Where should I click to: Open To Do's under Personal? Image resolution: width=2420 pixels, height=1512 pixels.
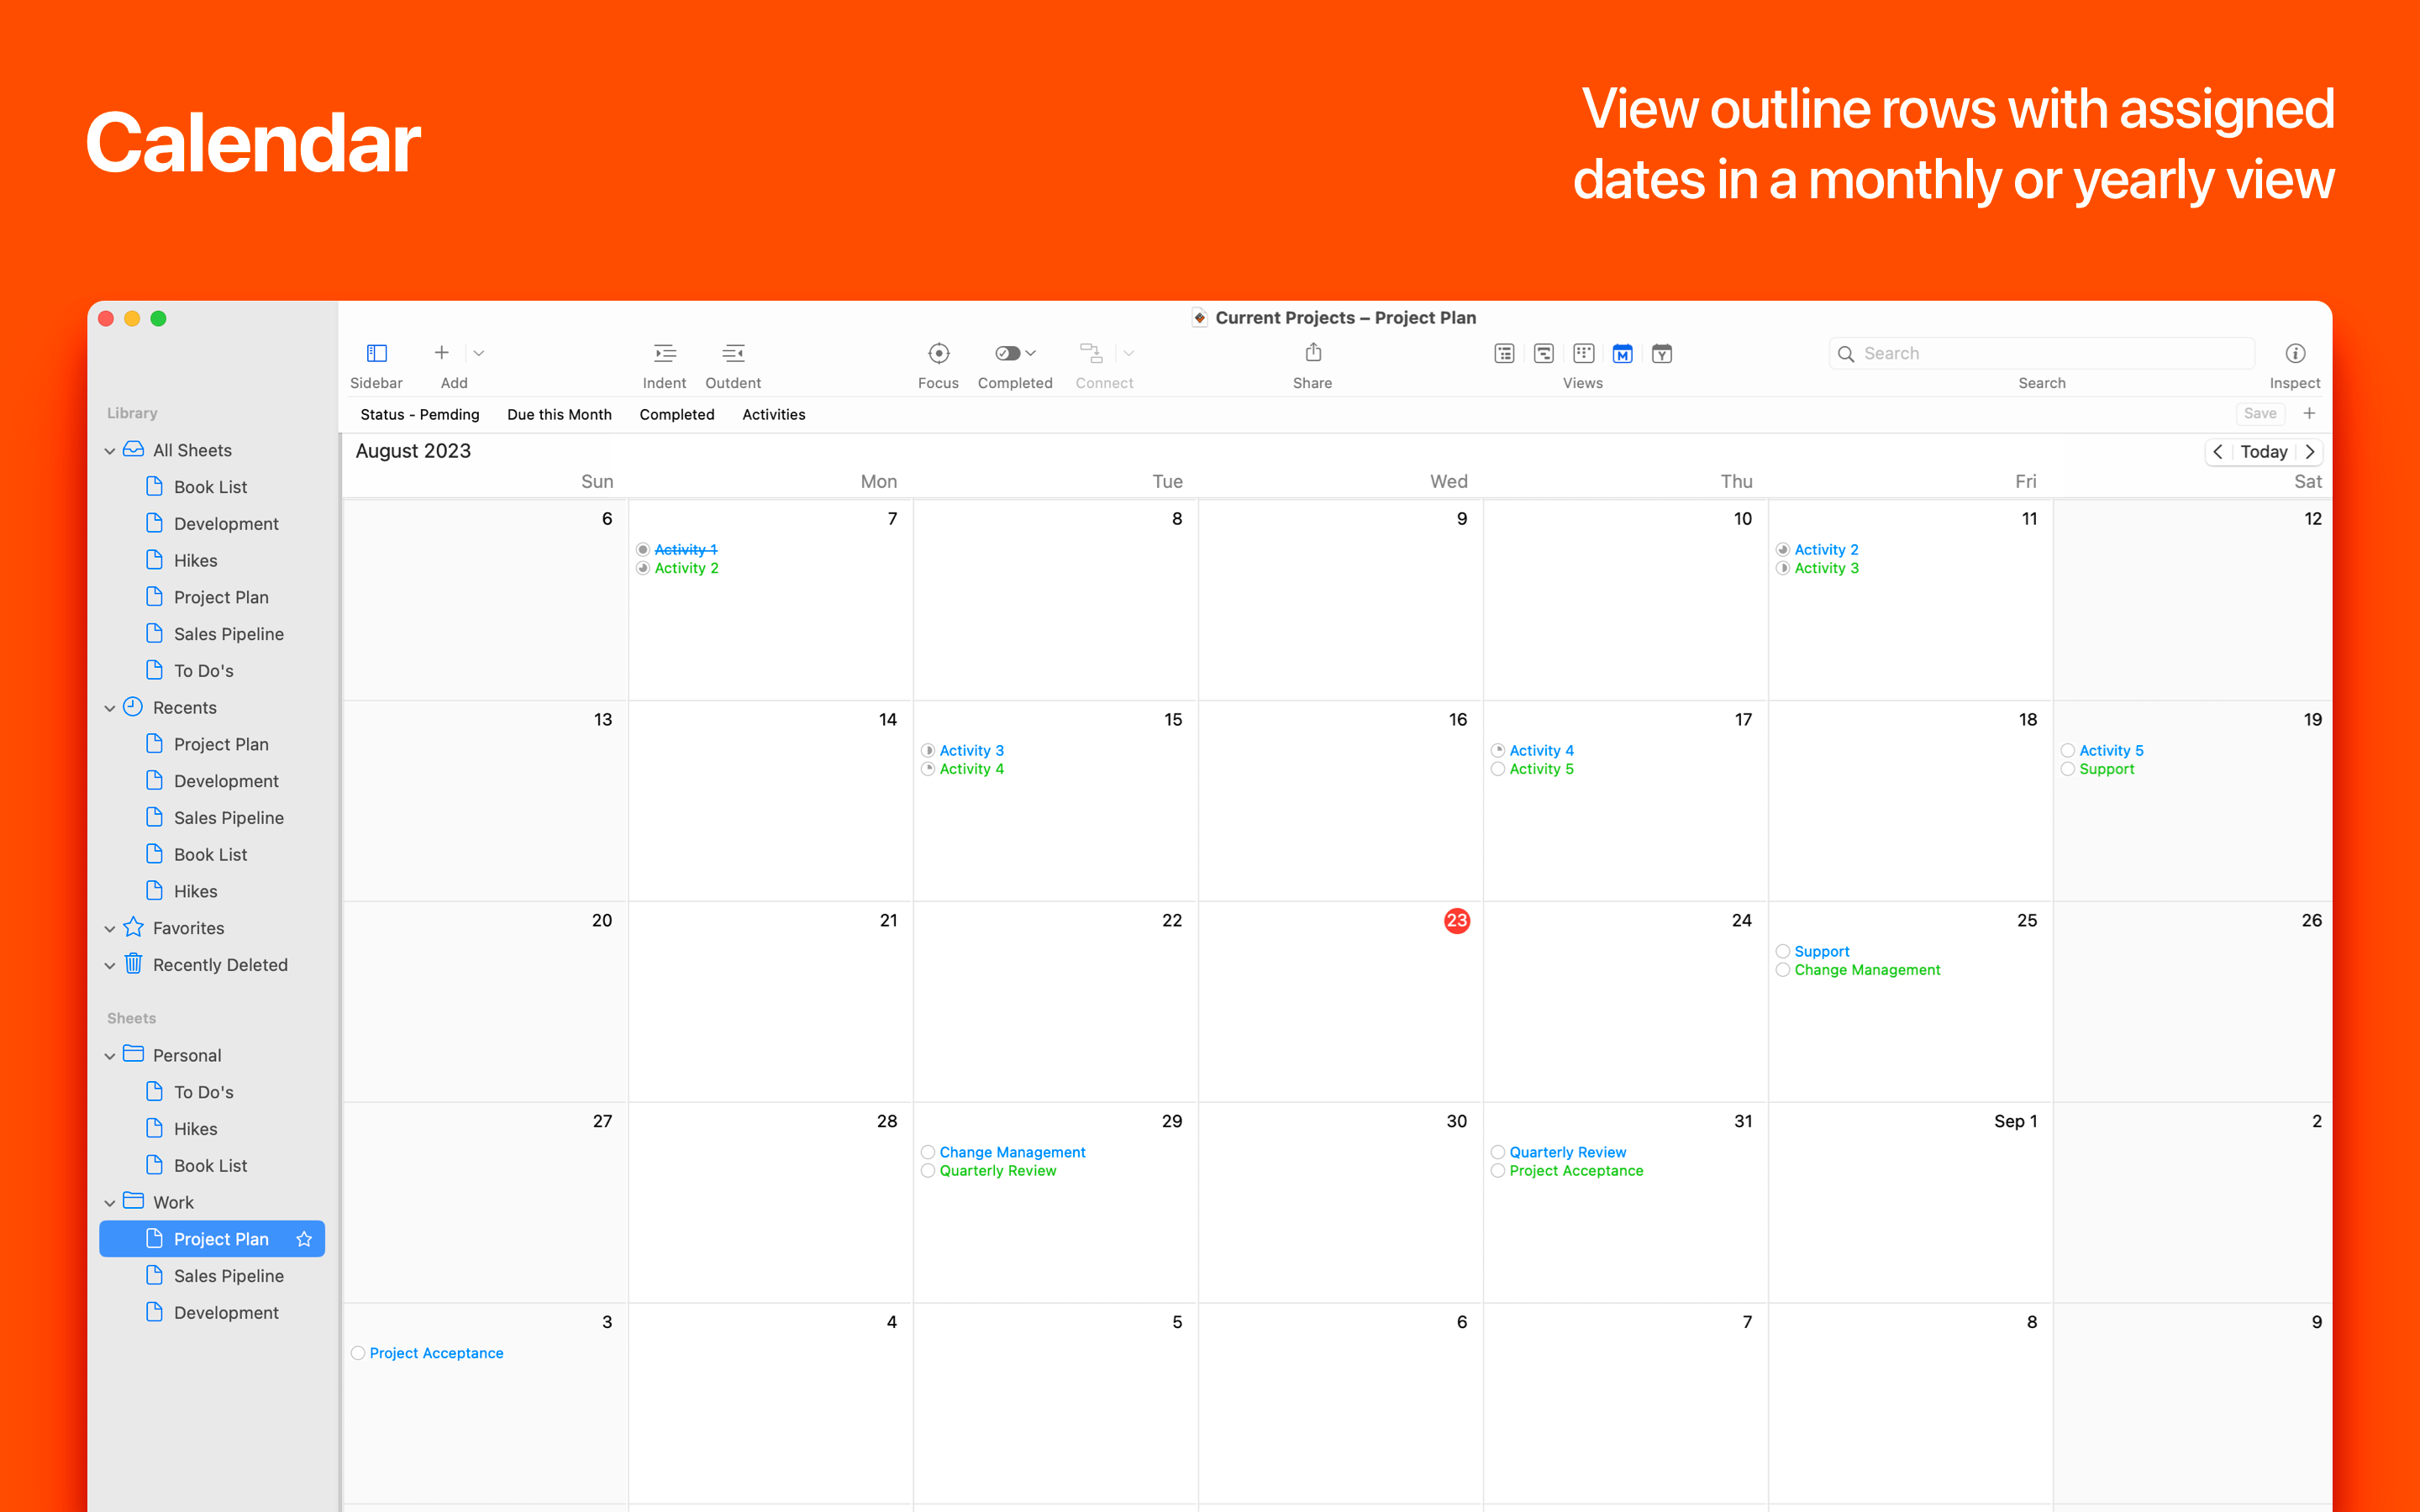coord(203,1092)
